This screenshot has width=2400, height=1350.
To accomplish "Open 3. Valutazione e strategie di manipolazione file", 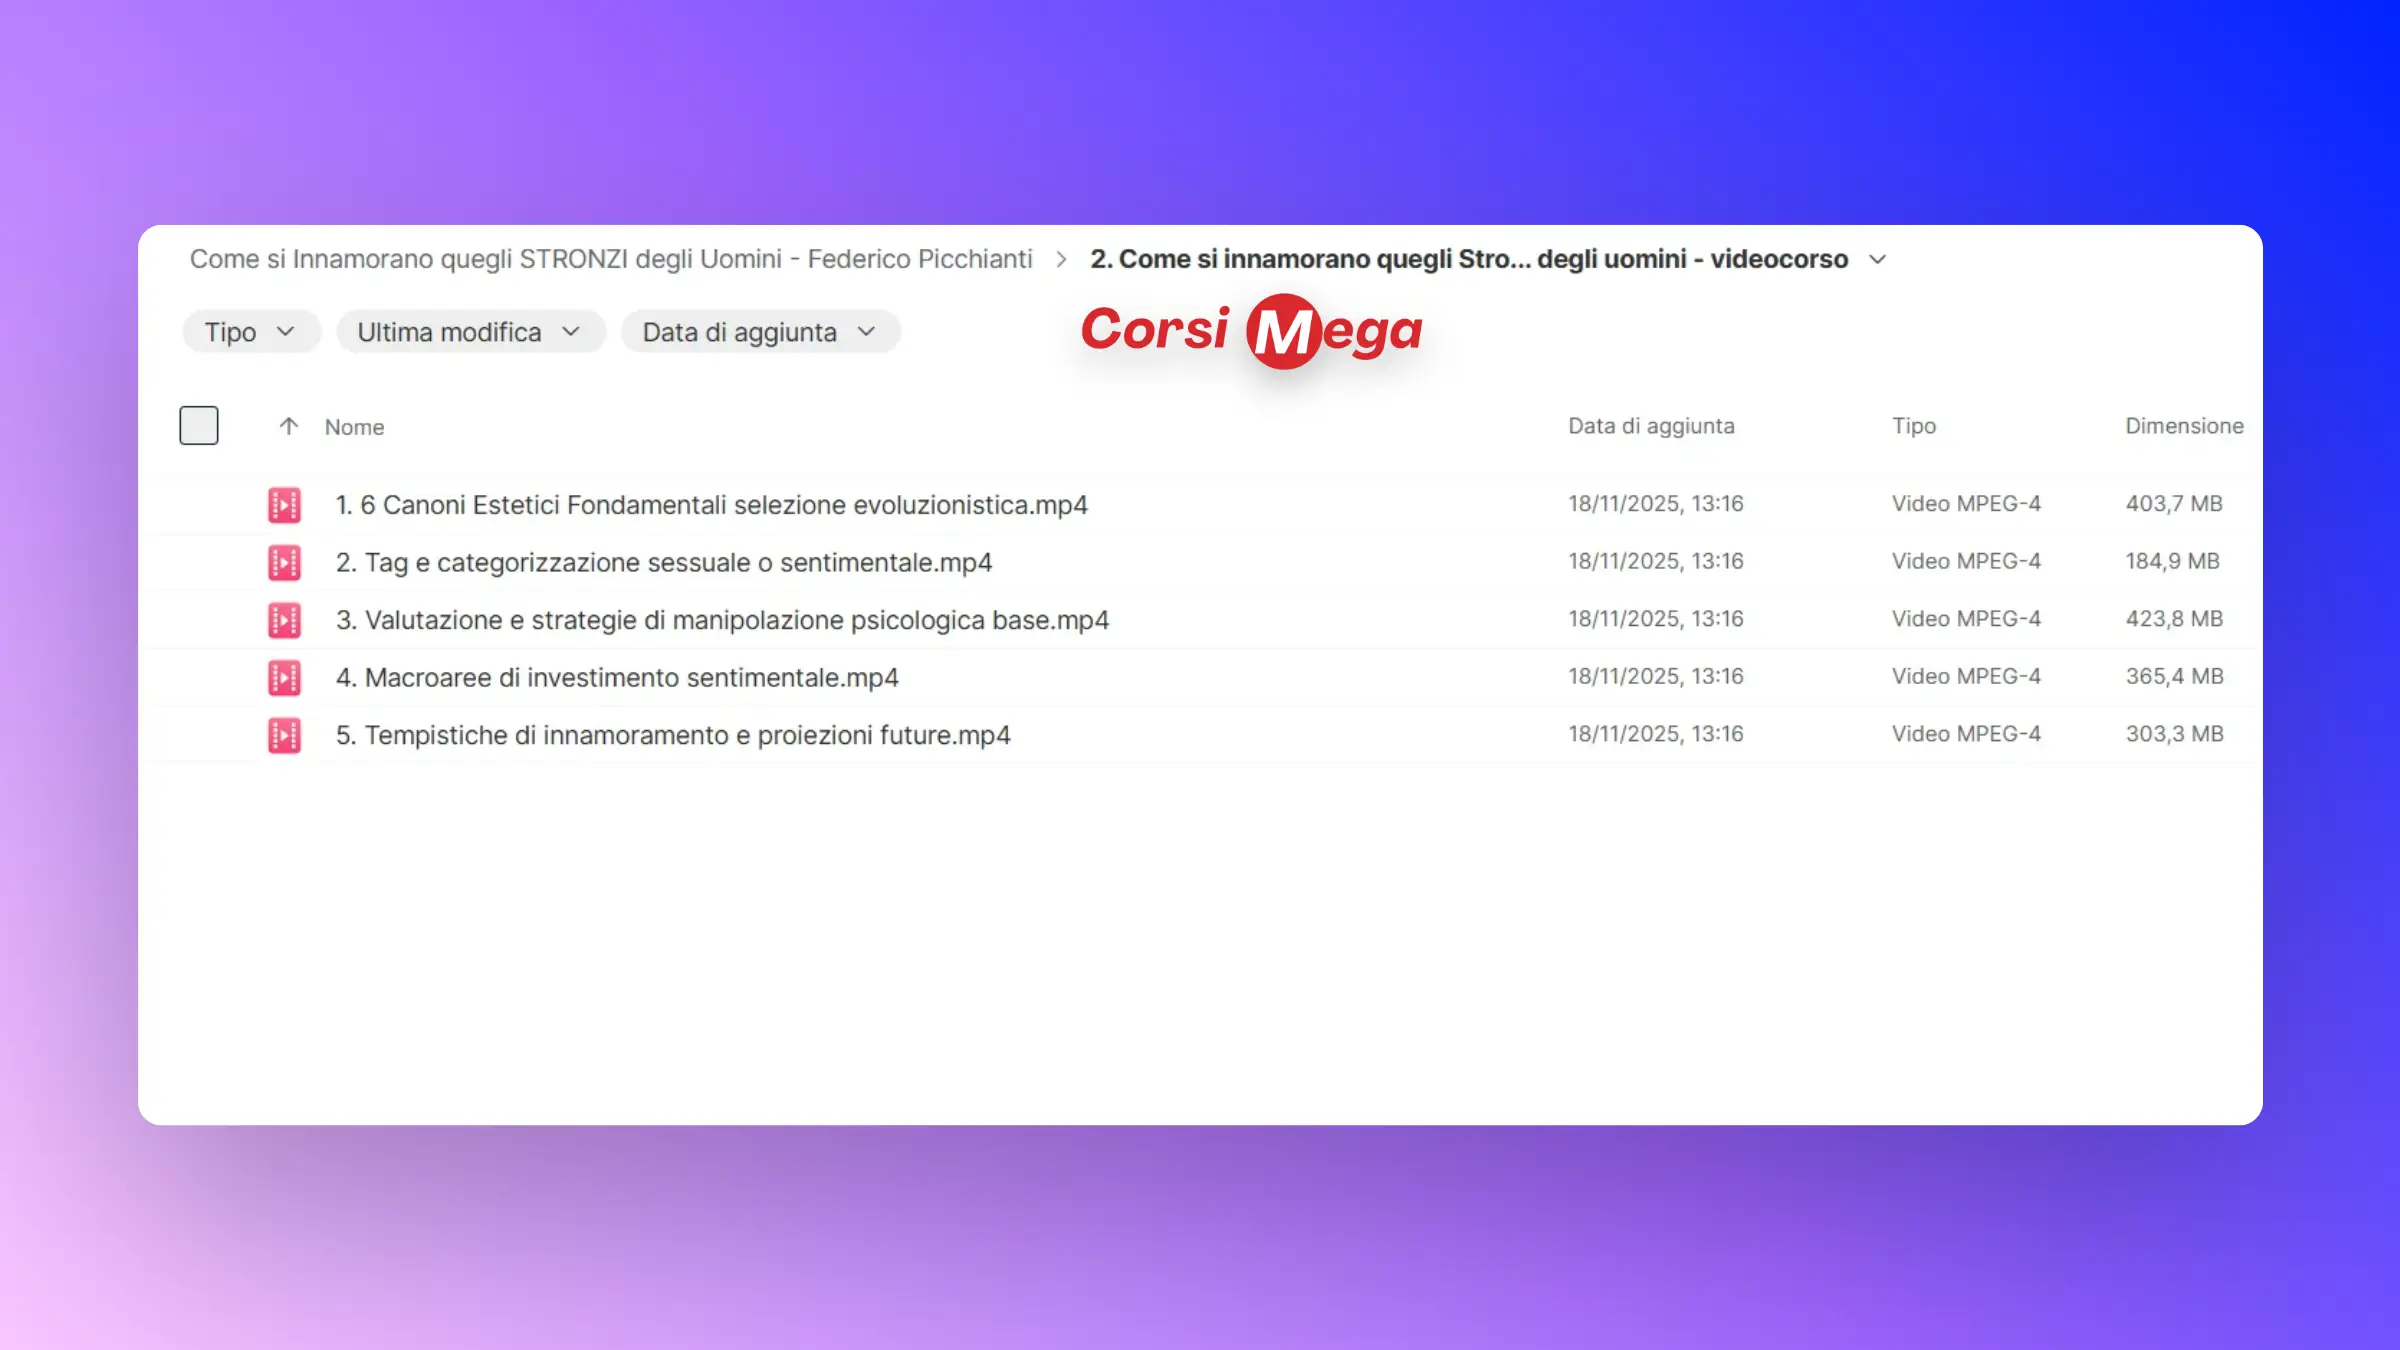I will click(722, 620).
